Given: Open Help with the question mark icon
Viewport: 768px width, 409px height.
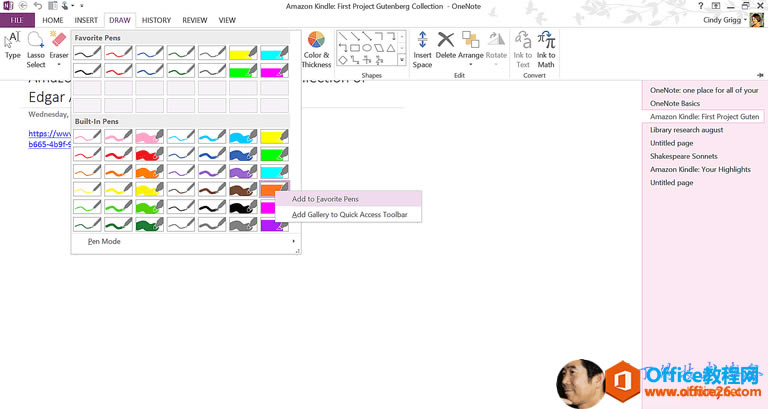Looking at the screenshot, I should [701, 6].
